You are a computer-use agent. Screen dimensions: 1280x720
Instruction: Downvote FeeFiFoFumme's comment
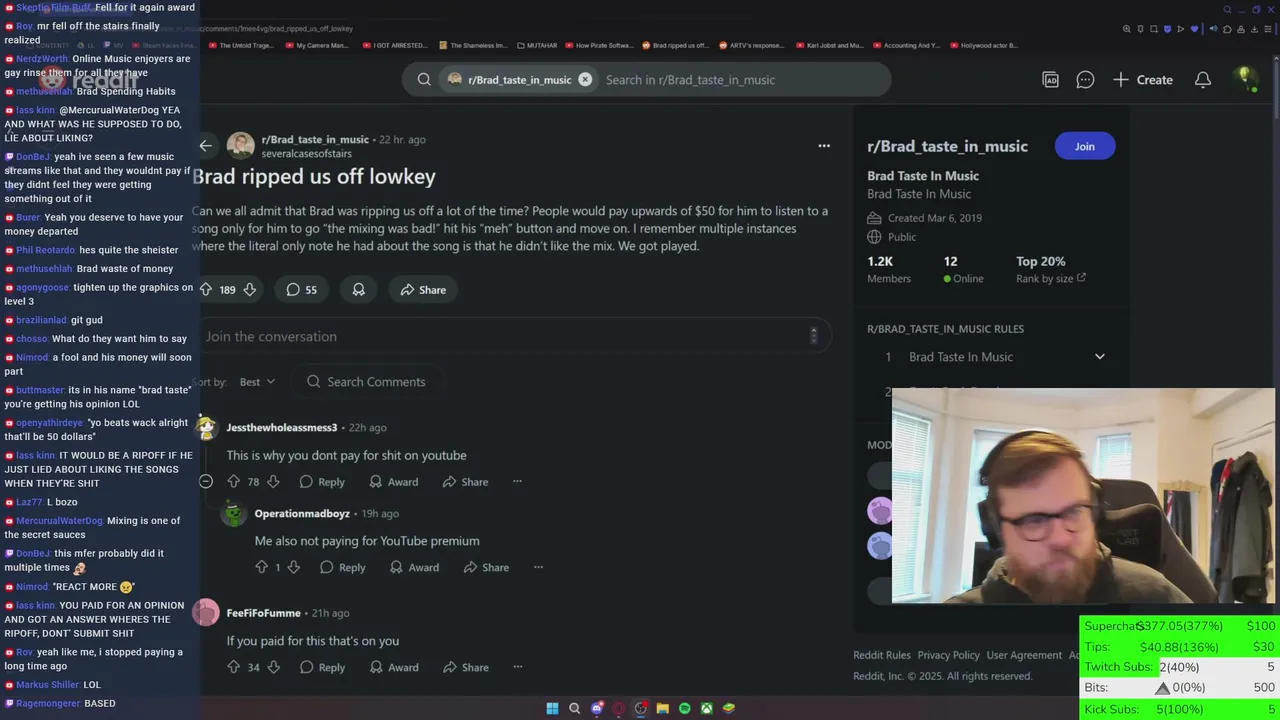[x=273, y=667]
